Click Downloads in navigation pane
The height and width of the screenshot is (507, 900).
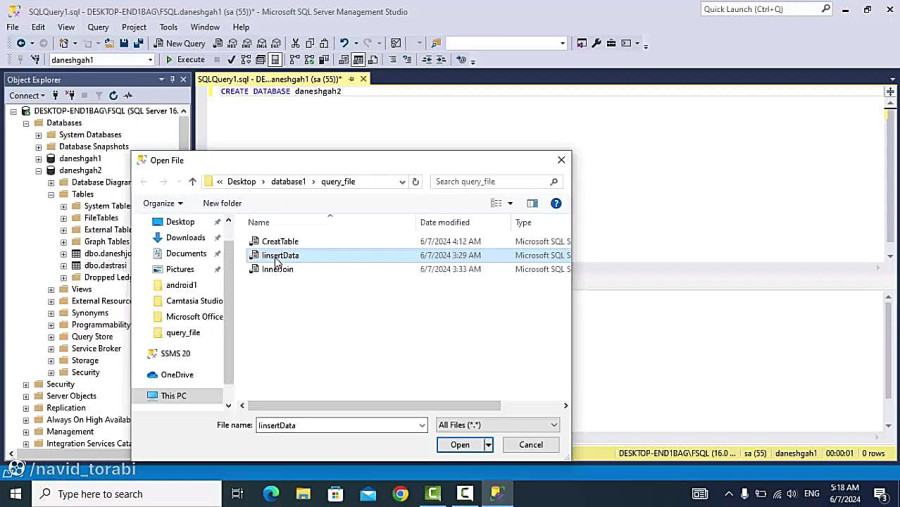tap(185, 237)
